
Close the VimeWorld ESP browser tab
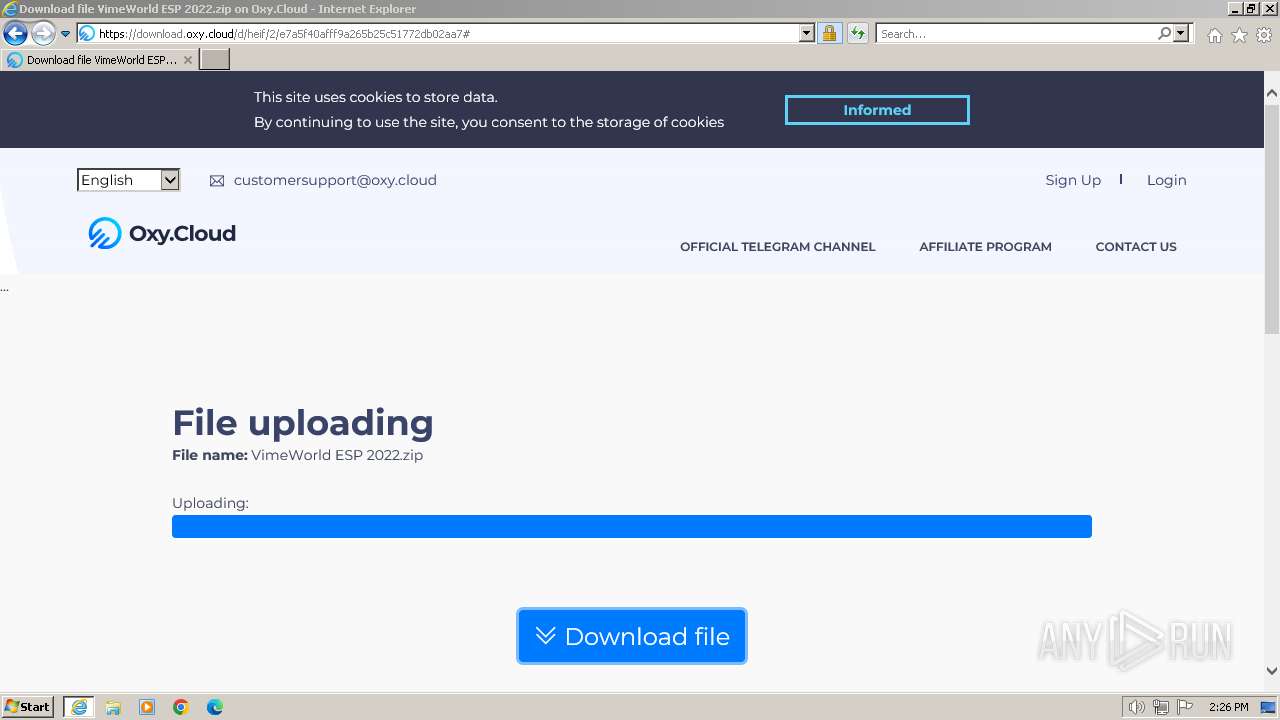coord(187,60)
